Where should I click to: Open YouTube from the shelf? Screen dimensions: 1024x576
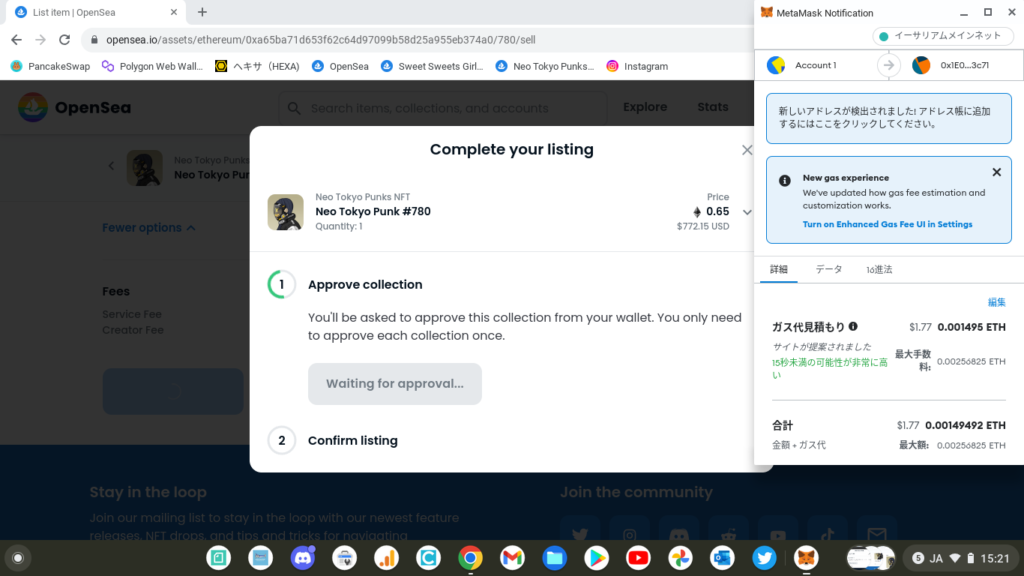click(638, 558)
